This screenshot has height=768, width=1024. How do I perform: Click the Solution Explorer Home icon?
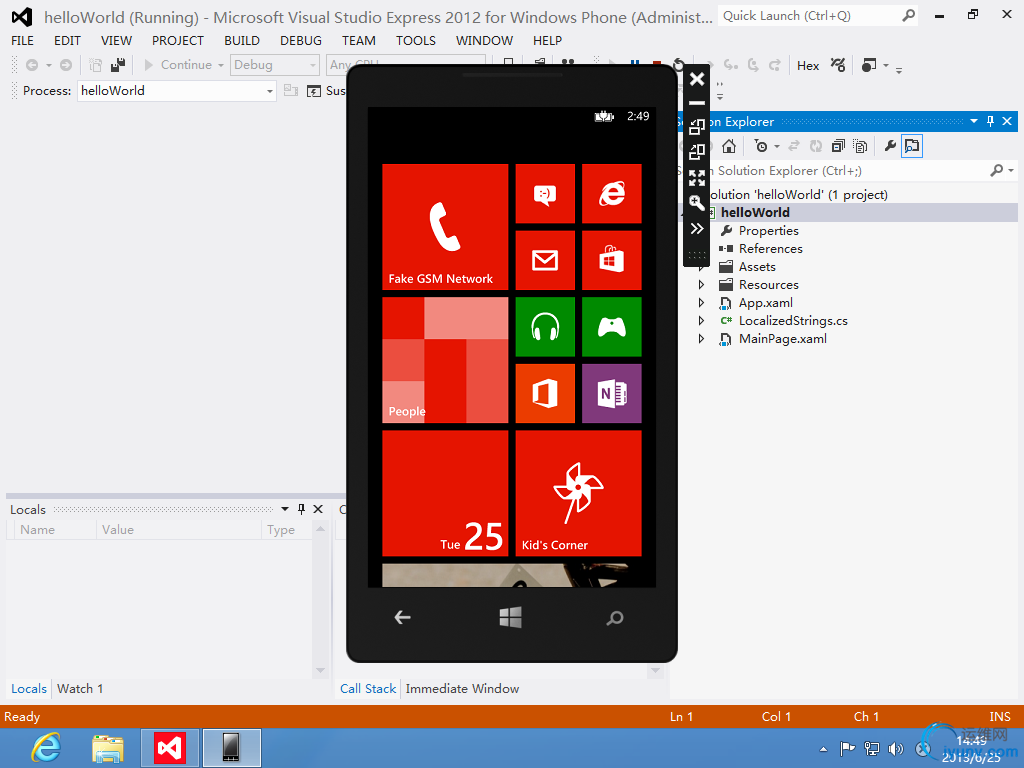729,146
